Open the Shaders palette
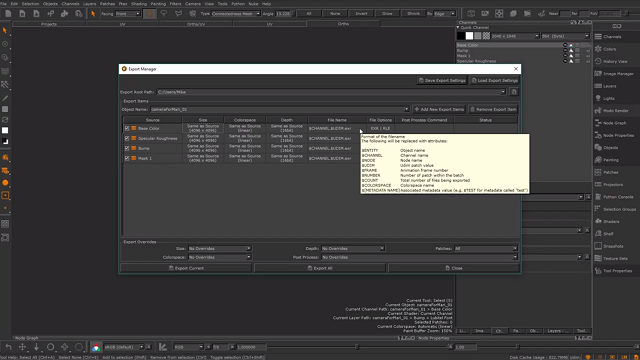 click(611, 222)
